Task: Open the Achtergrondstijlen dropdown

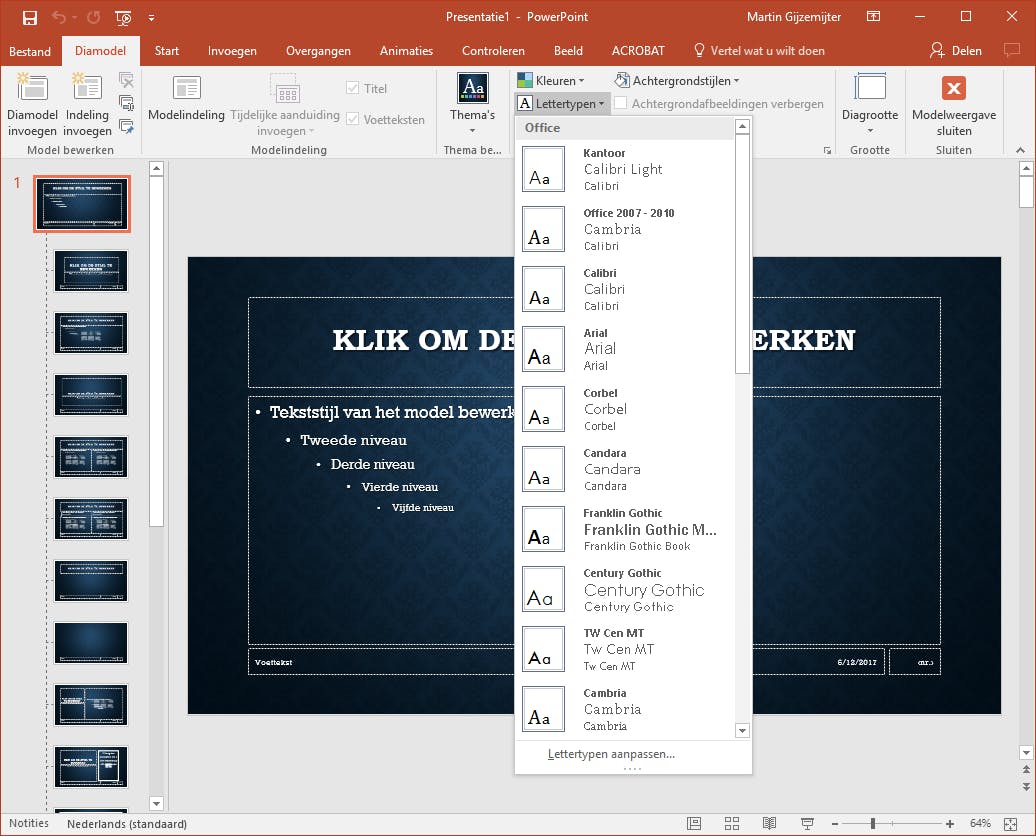Action: point(677,81)
